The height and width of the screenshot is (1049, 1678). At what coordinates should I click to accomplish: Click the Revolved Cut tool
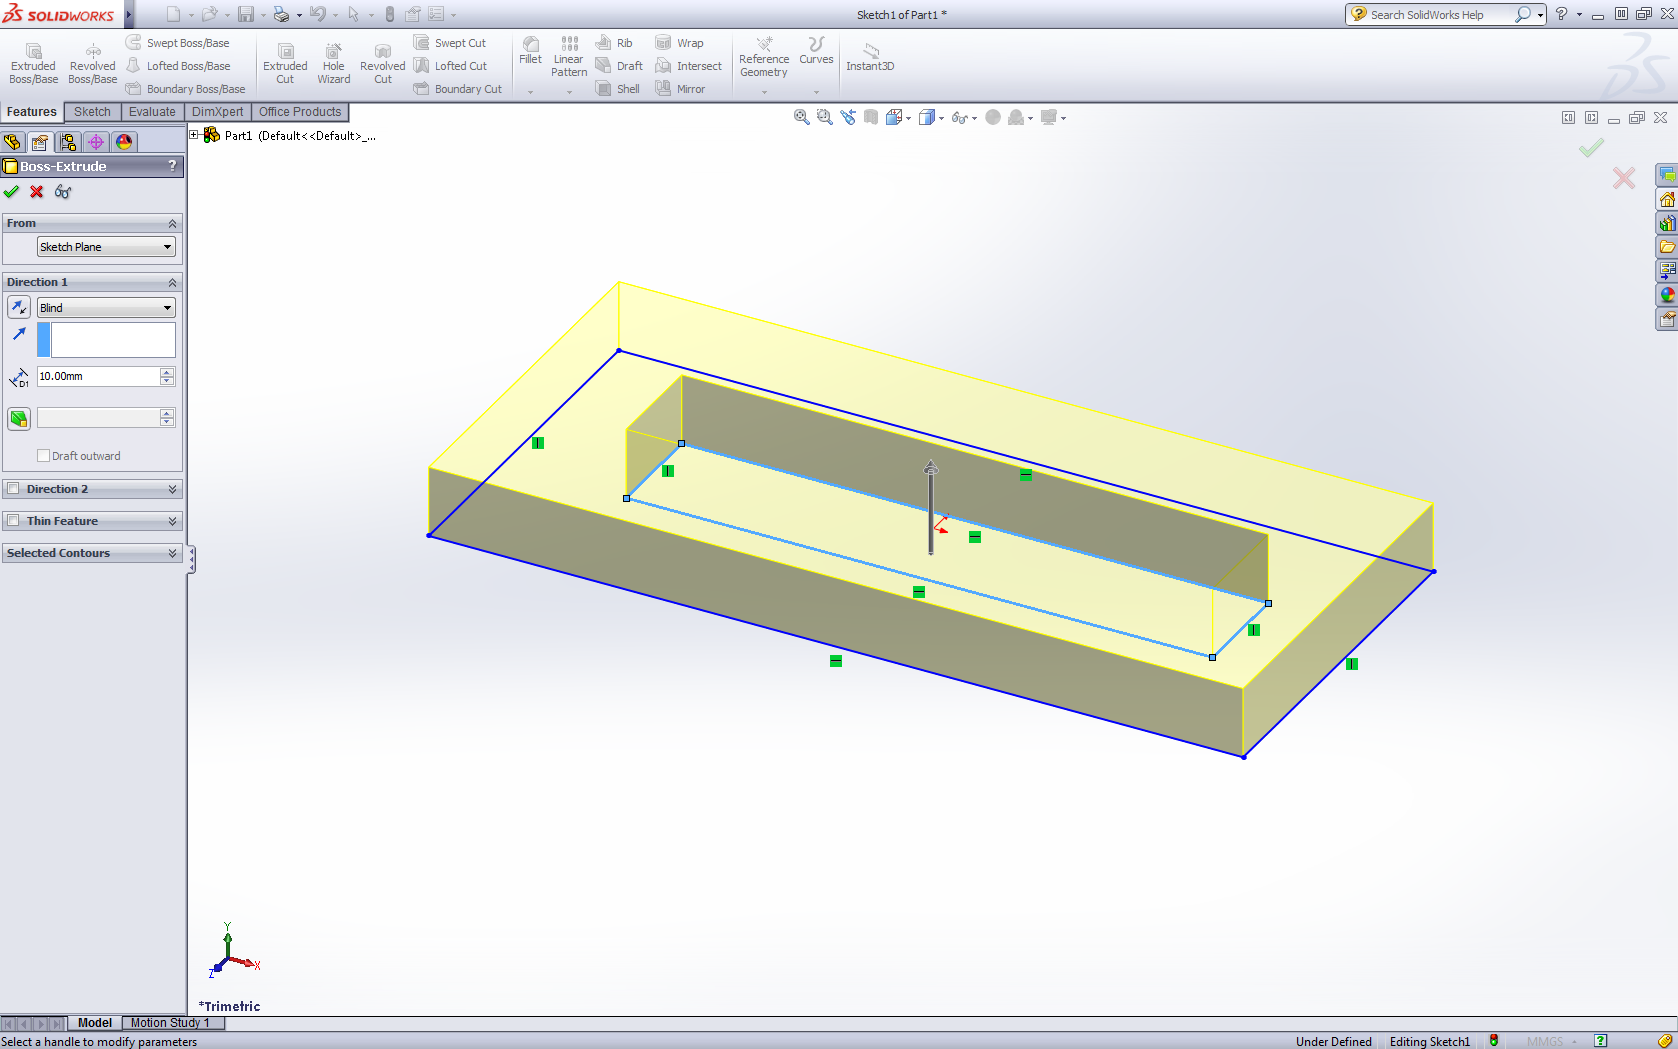[x=383, y=64]
